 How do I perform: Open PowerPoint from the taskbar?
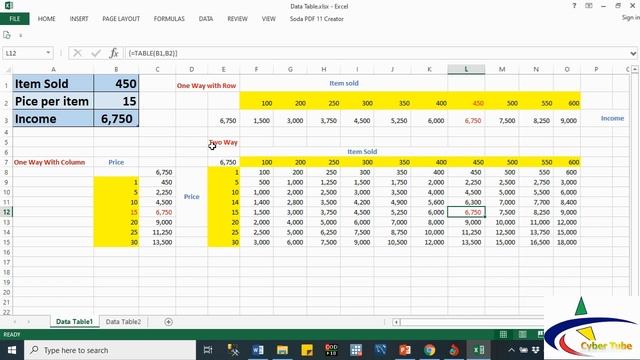[x=405, y=350]
